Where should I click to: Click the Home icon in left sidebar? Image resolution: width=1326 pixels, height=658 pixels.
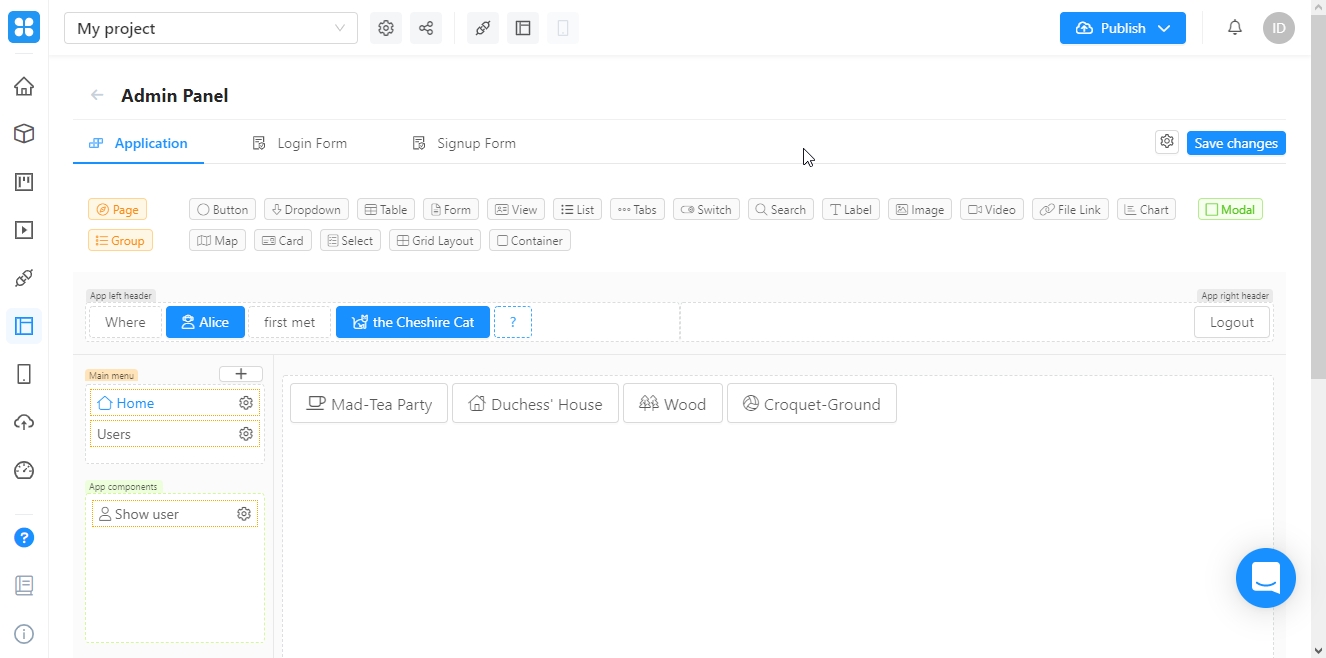click(x=24, y=86)
